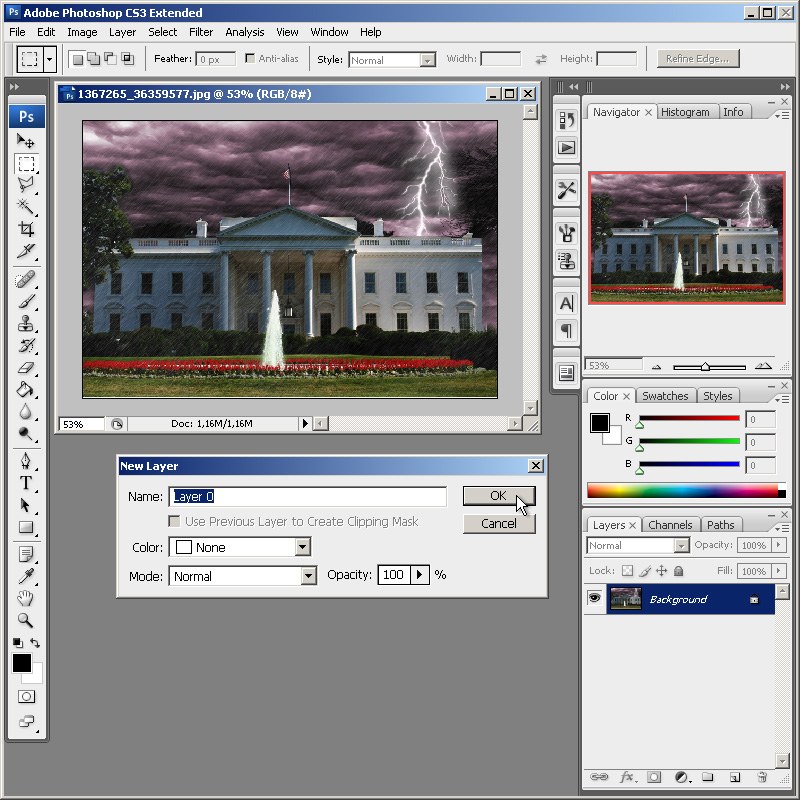
Task: Delete layer with trash icon
Action: 762,777
